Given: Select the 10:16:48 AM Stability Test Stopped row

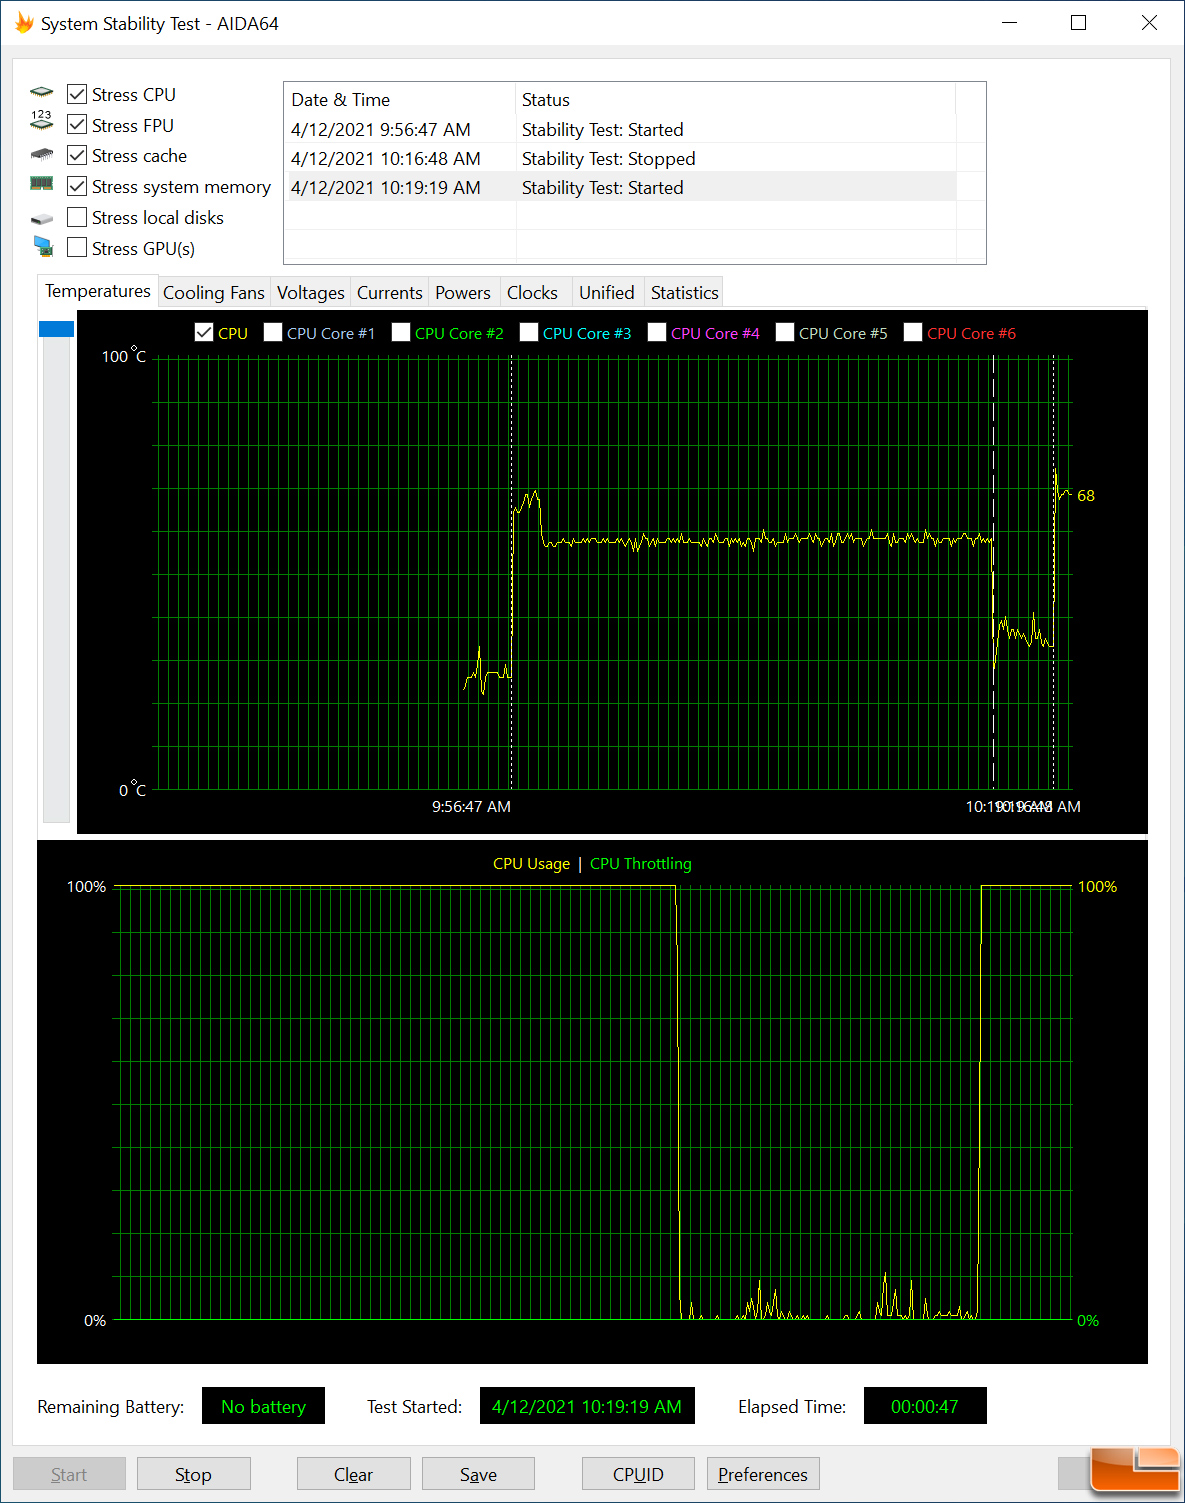Looking at the screenshot, I should [x=622, y=158].
